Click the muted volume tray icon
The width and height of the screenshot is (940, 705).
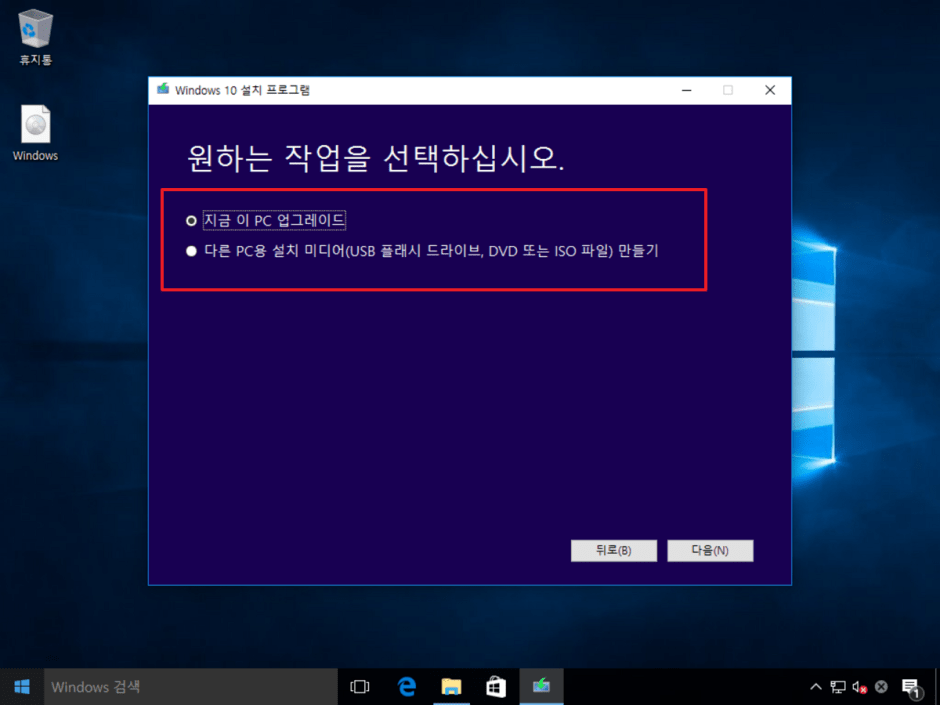(x=859, y=687)
